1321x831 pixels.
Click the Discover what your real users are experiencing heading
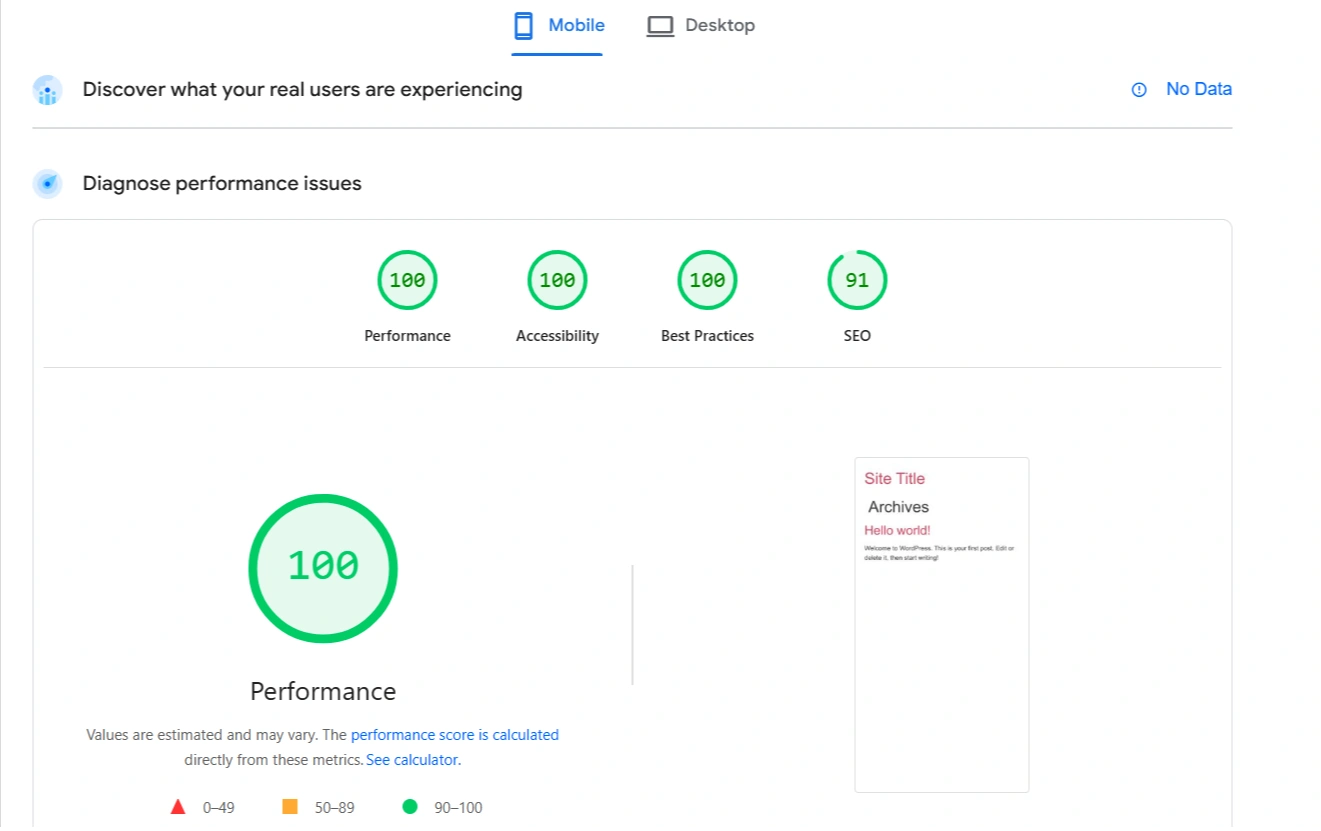coord(302,90)
